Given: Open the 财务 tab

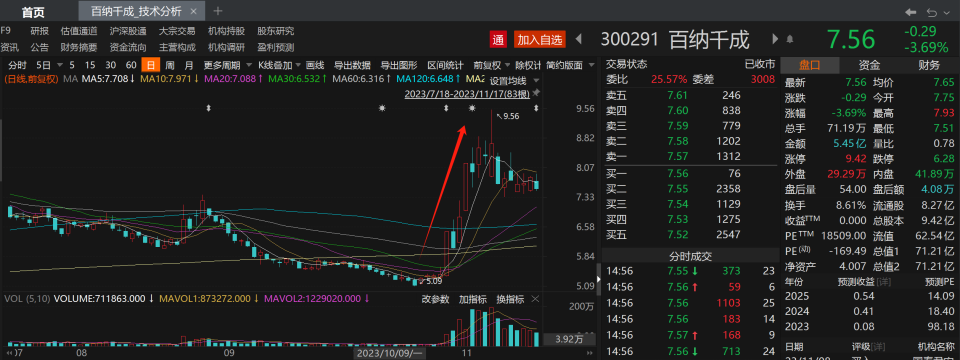Looking at the screenshot, I should coord(929,65).
